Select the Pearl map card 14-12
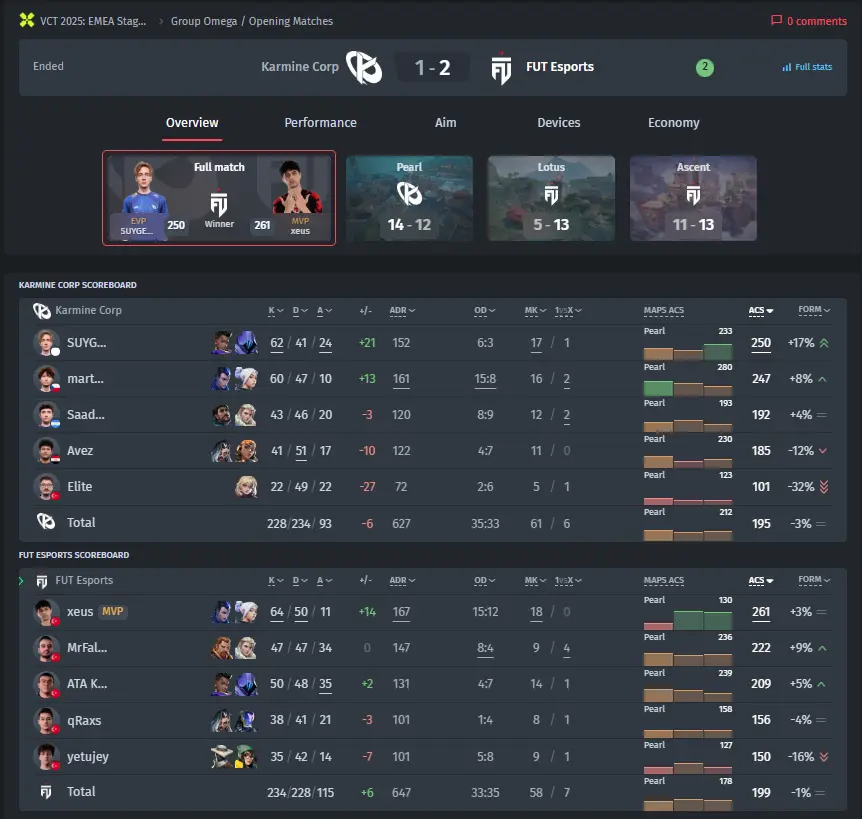This screenshot has width=862, height=819. (x=409, y=198)
